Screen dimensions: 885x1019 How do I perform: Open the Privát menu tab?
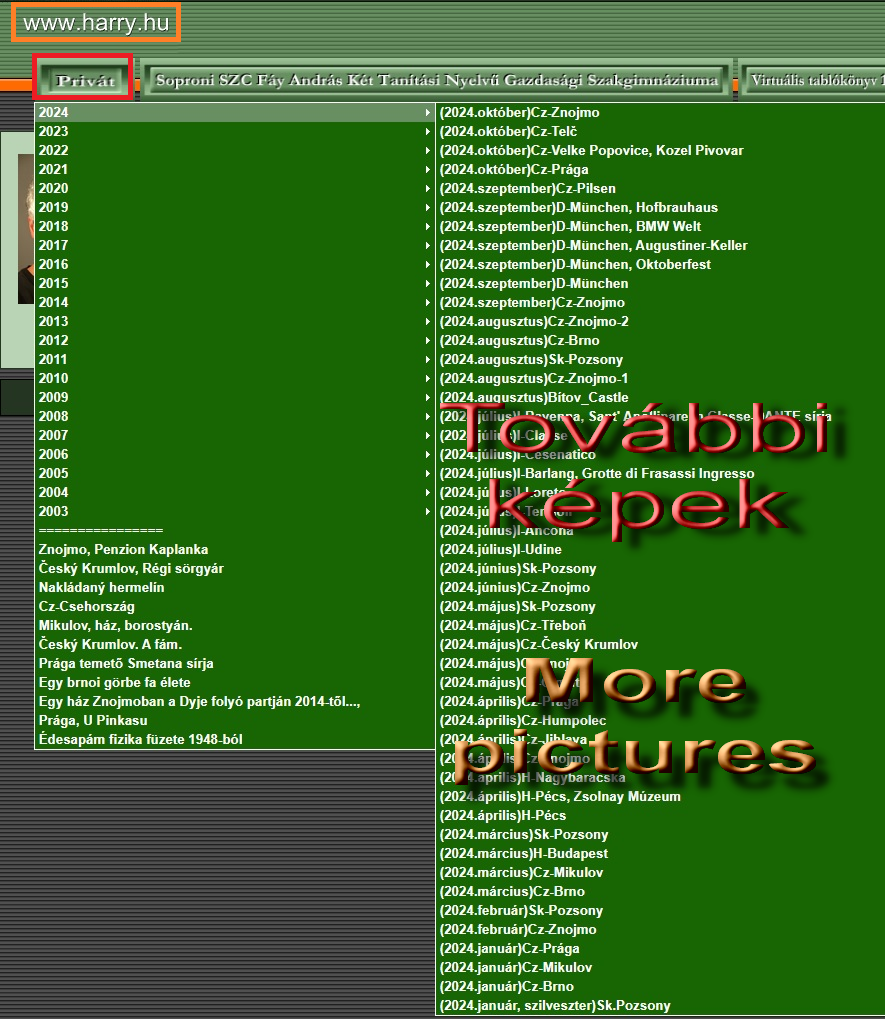point(84,80)
